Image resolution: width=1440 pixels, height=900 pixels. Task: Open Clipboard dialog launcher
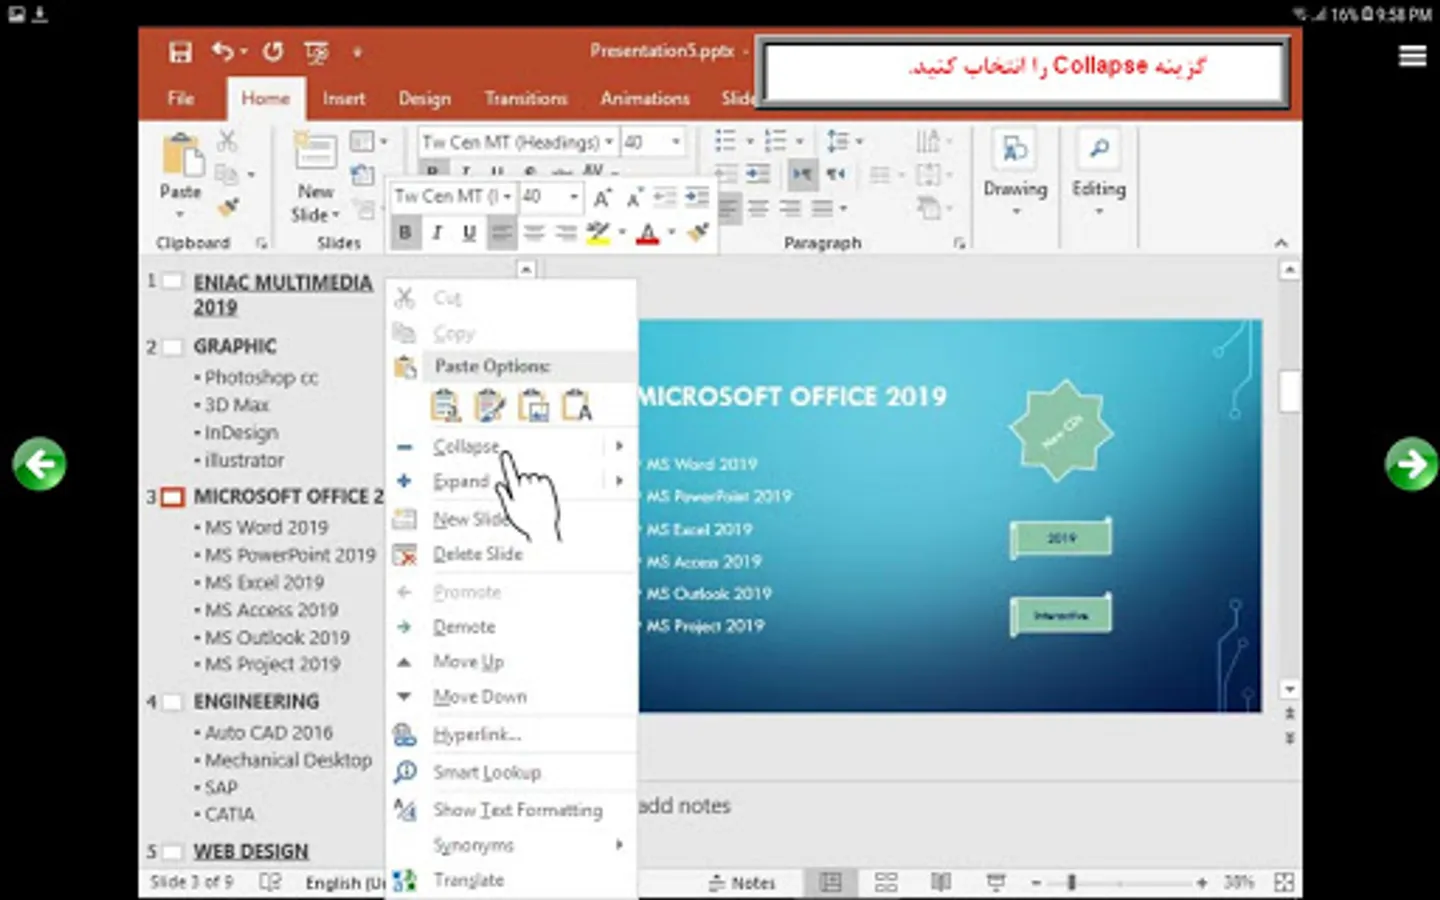pos(261,243)
